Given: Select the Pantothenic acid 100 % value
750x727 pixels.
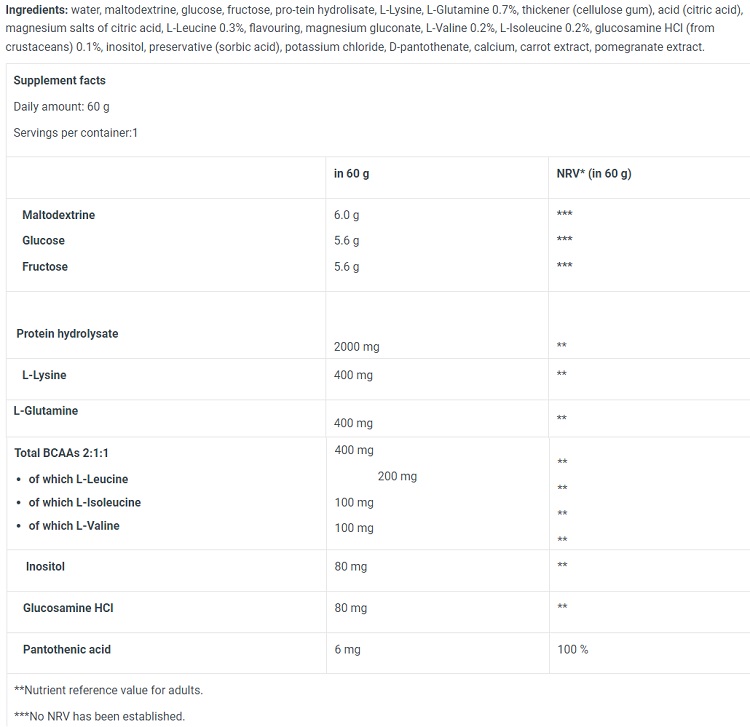Looking at the screenshot, I should click(x=572, y=650).
